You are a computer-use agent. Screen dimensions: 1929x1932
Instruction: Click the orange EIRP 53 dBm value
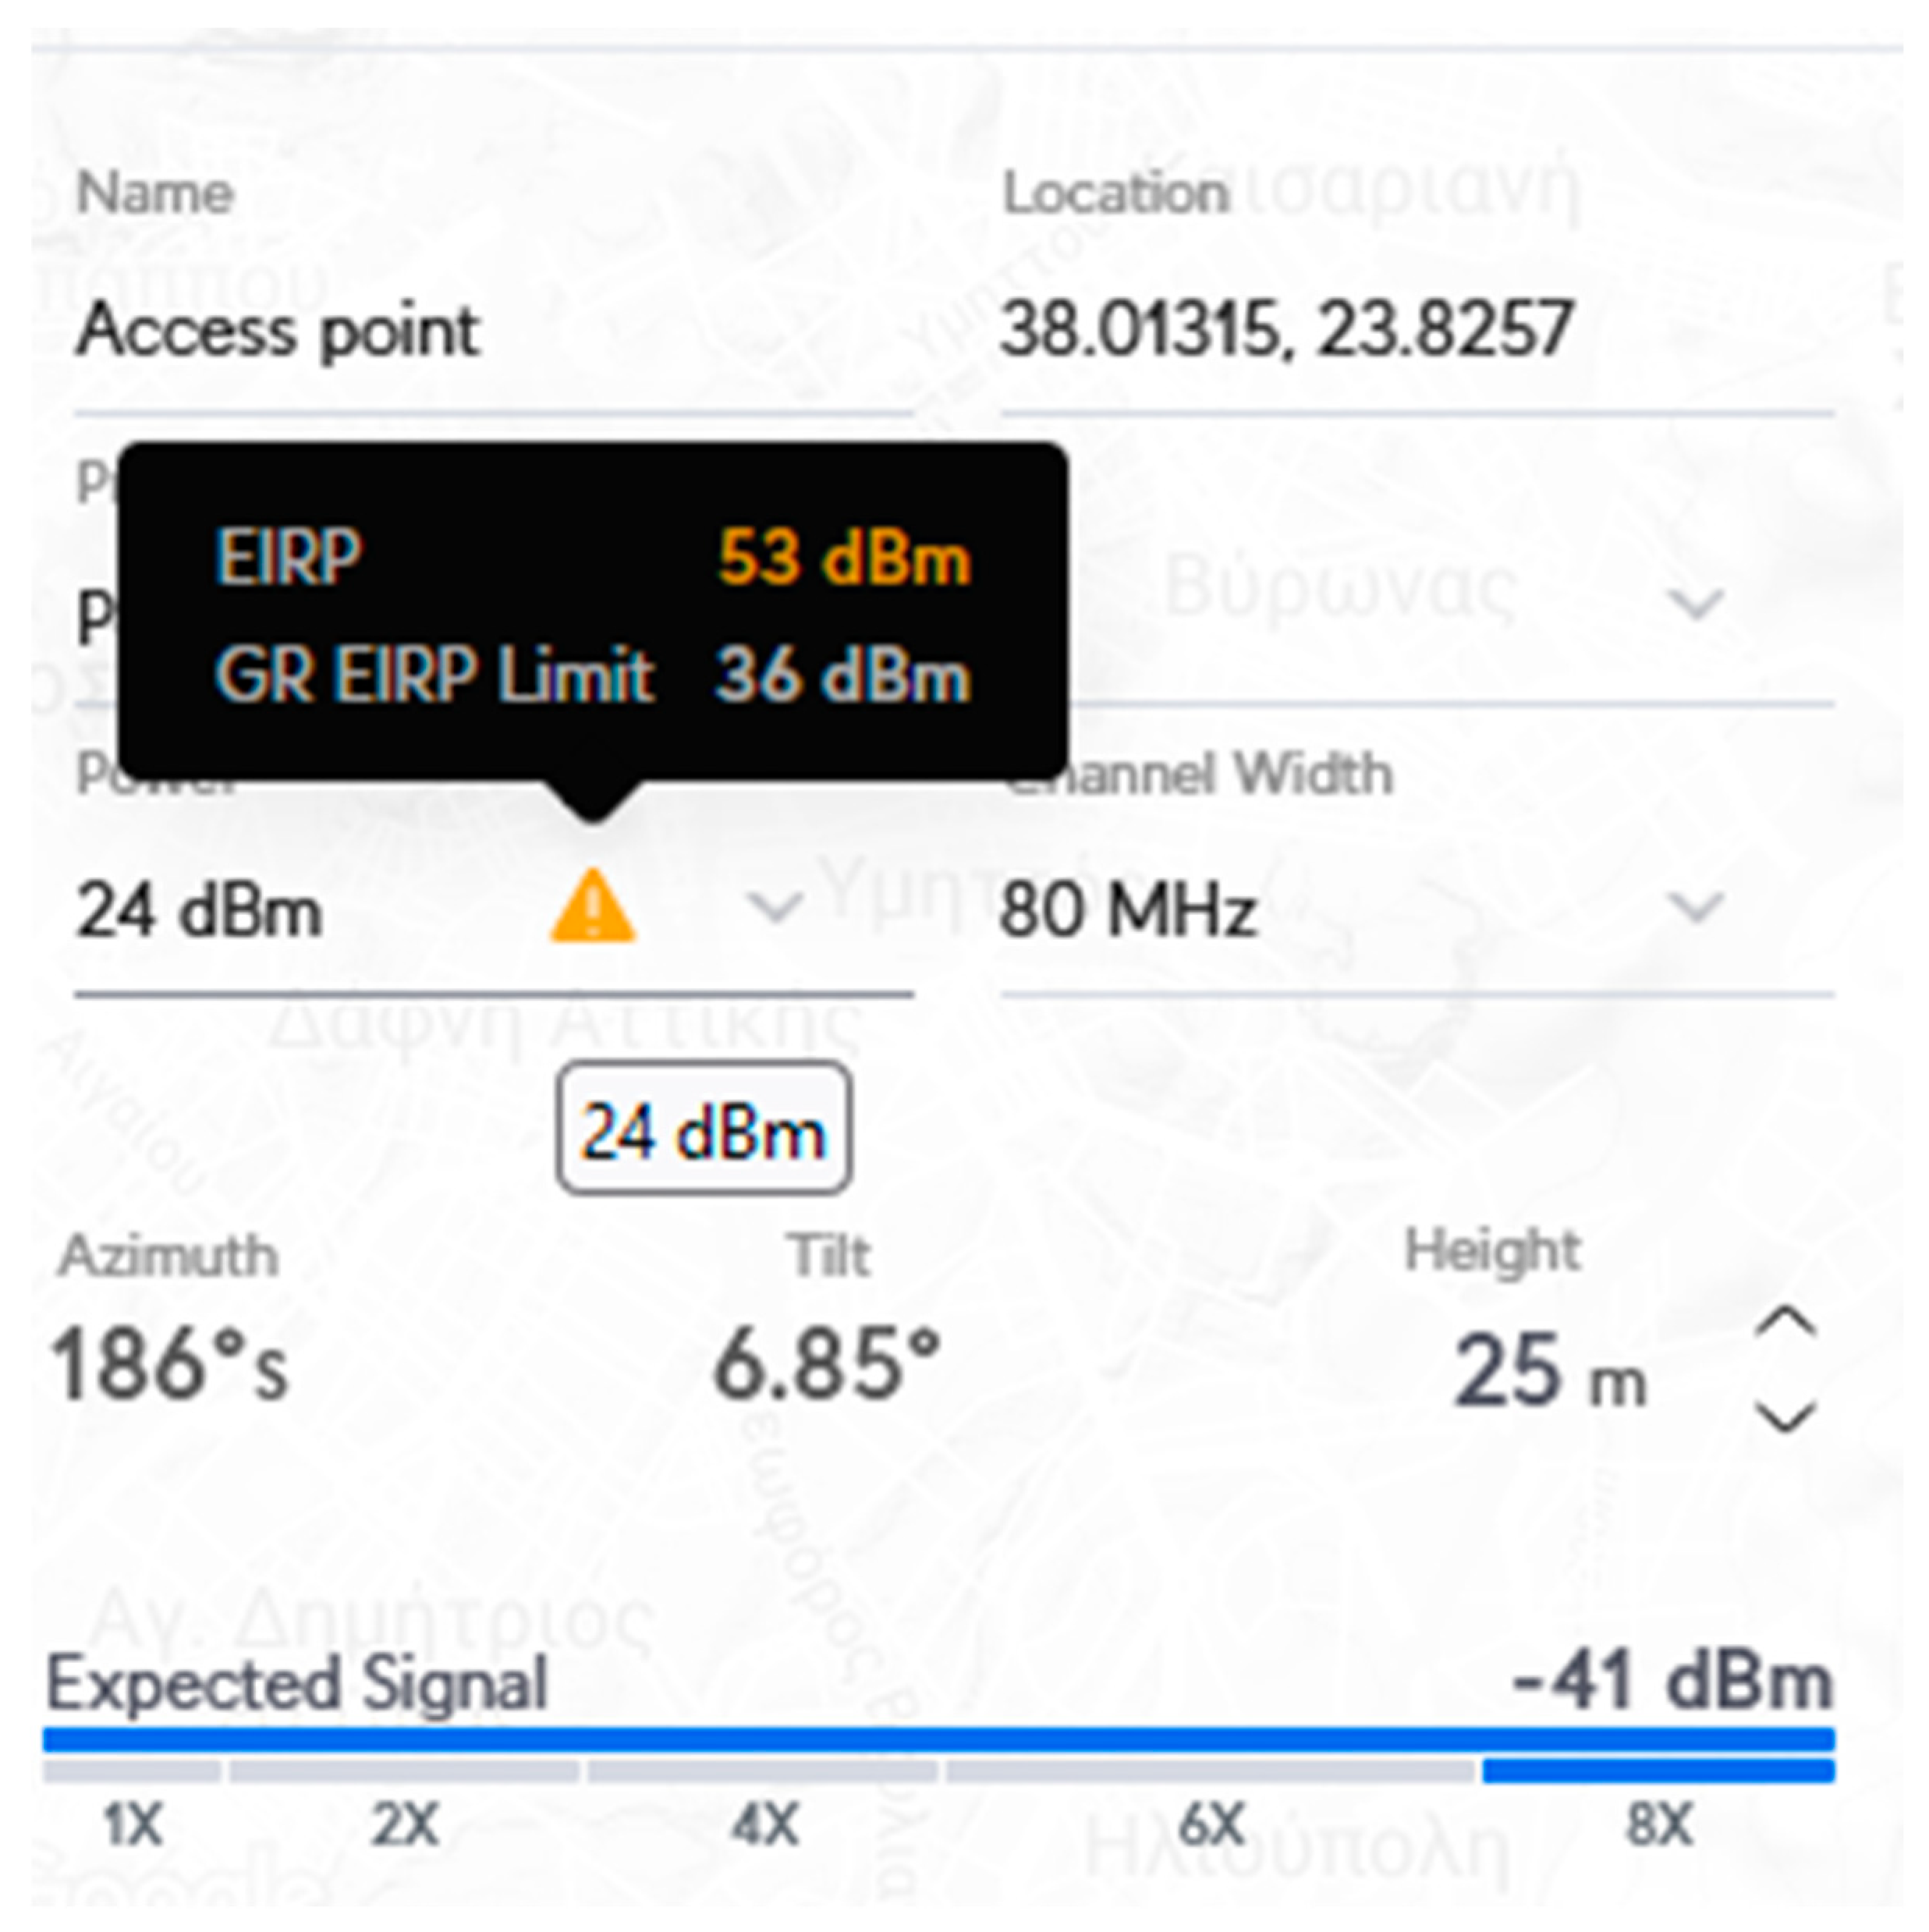tap(844, 557)
